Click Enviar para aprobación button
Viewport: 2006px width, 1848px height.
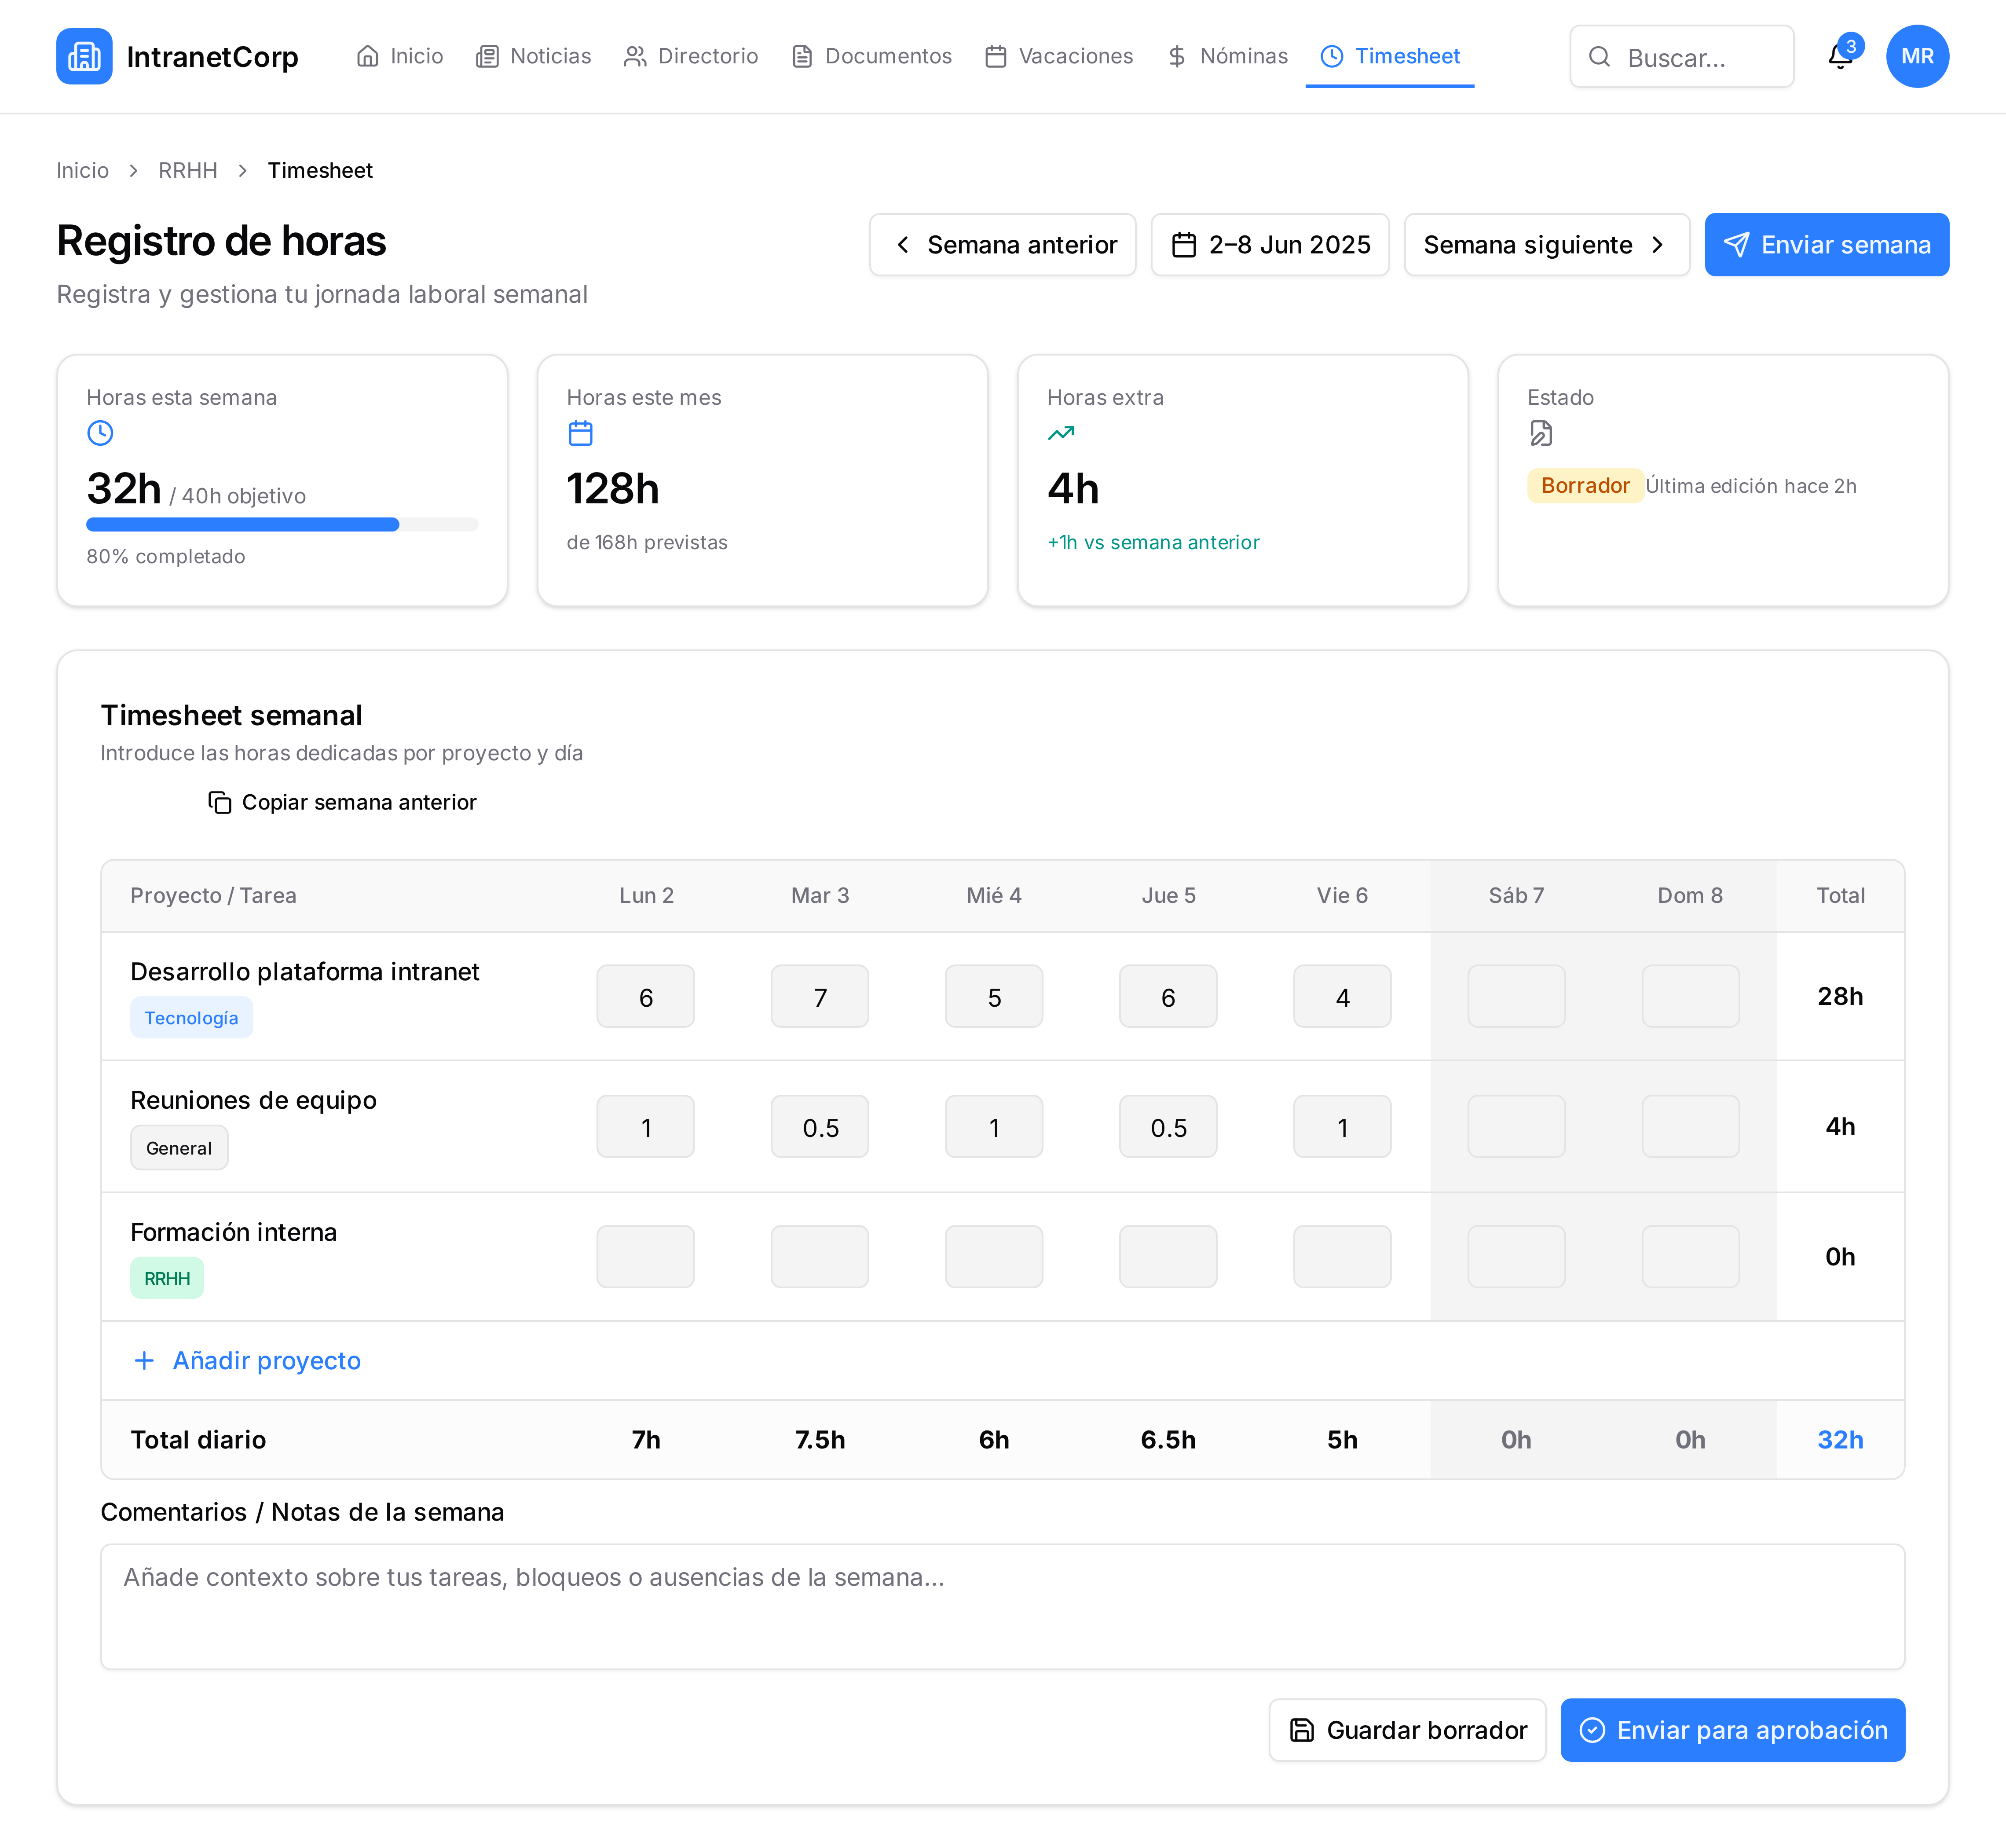(x=1733, y=1730)
